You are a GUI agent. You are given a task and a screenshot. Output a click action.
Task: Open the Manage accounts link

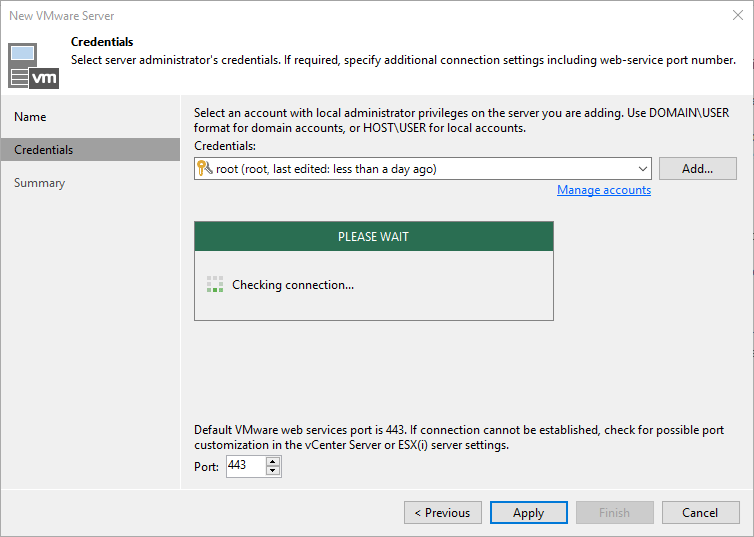pos(604,190)
